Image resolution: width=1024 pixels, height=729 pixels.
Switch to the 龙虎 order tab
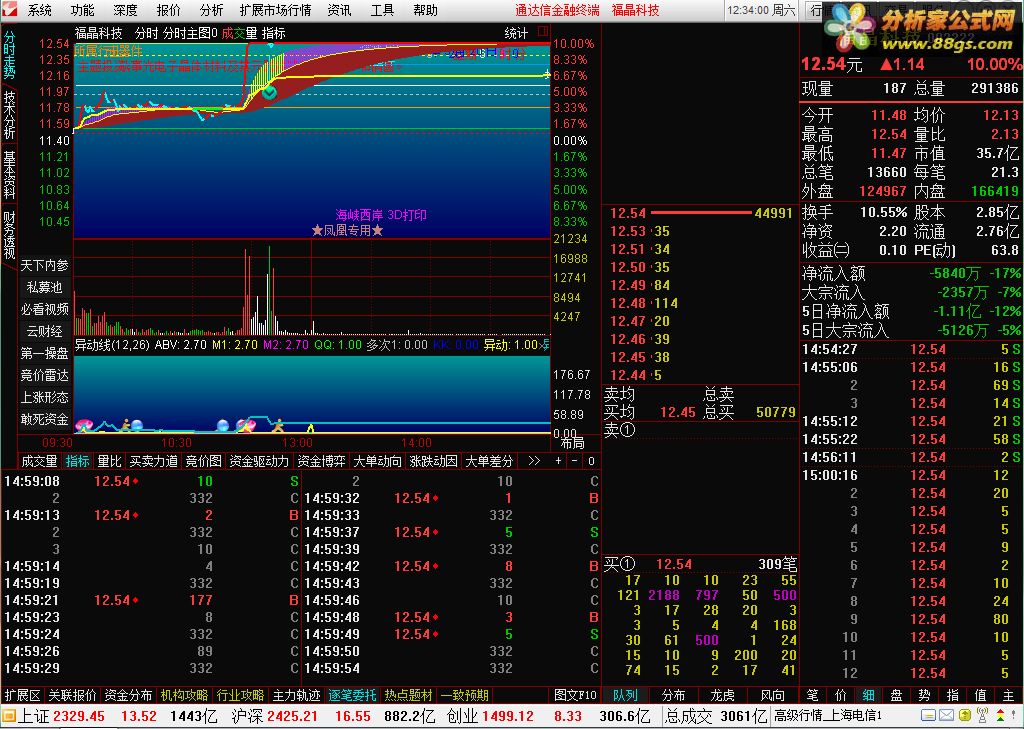click(x=722, y=695)
